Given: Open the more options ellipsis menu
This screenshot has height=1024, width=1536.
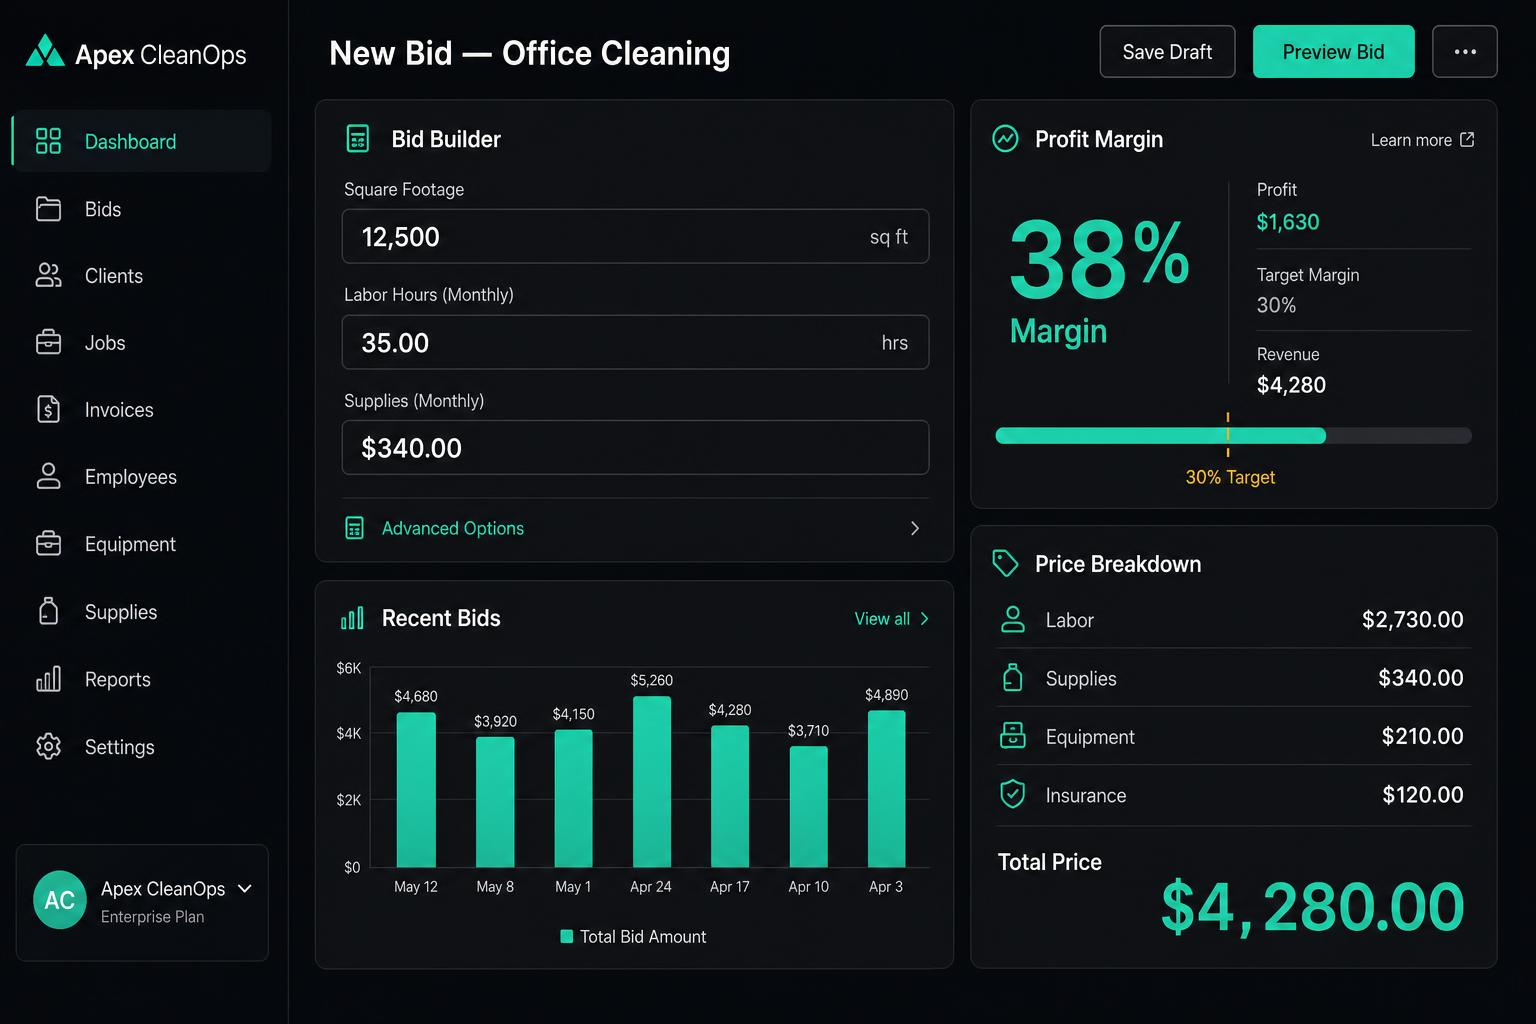Looking at the screenshot, I should 1464,51.
